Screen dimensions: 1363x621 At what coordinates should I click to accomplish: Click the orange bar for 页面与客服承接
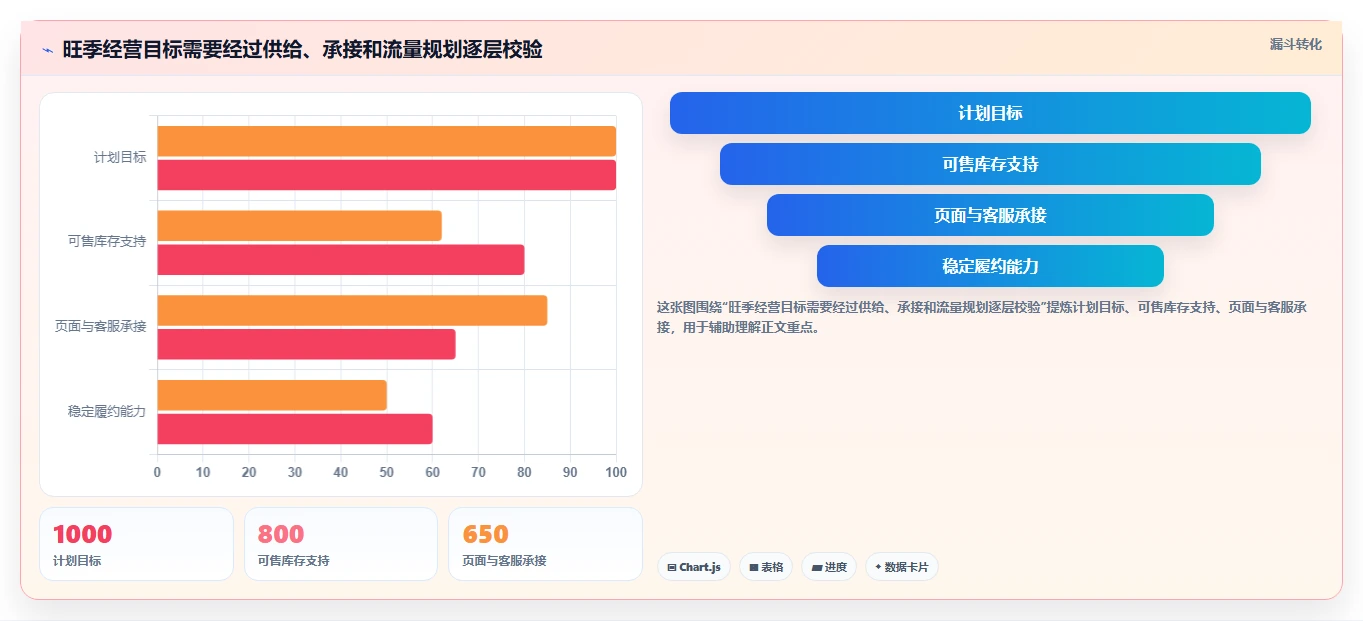[352, 310]
